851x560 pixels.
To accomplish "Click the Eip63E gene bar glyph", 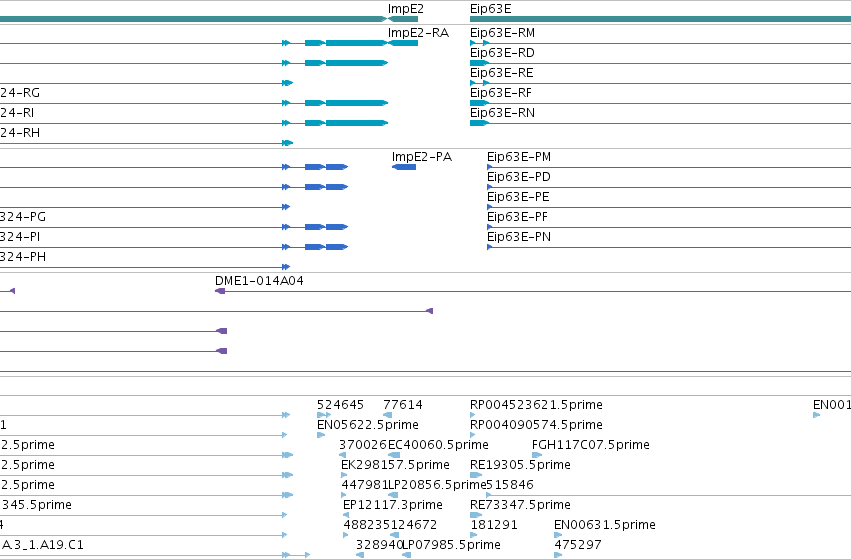I will pos(660,19).
